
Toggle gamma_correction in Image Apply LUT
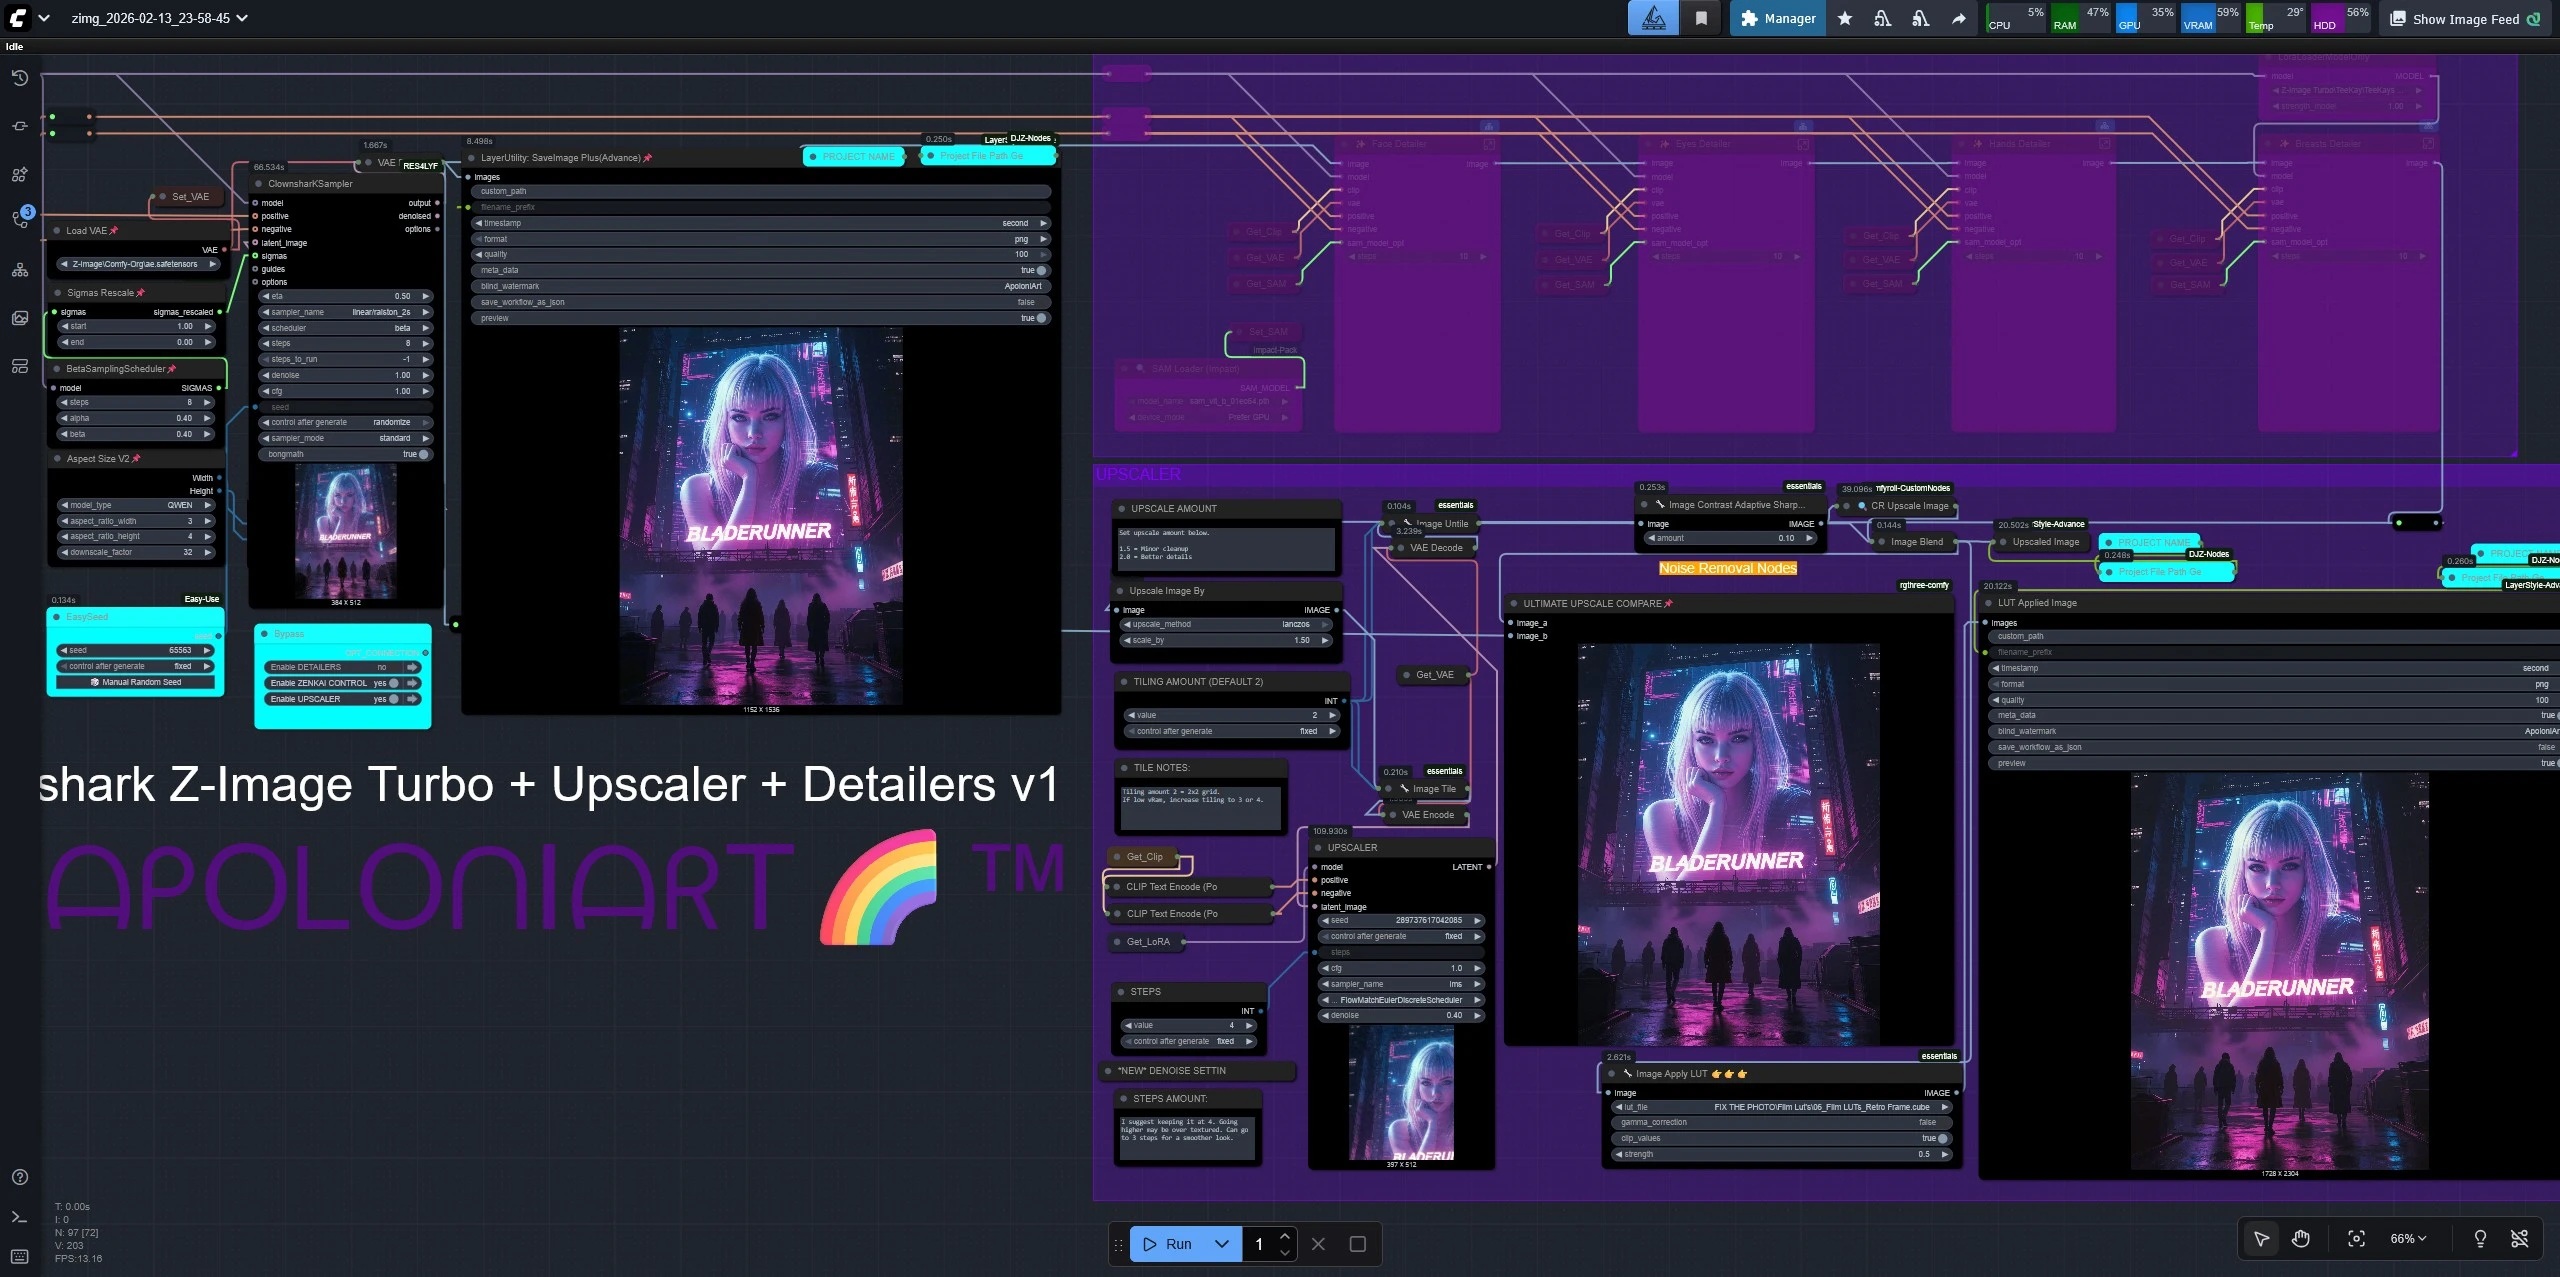pyautogui.click(x=1782, y=1122)
